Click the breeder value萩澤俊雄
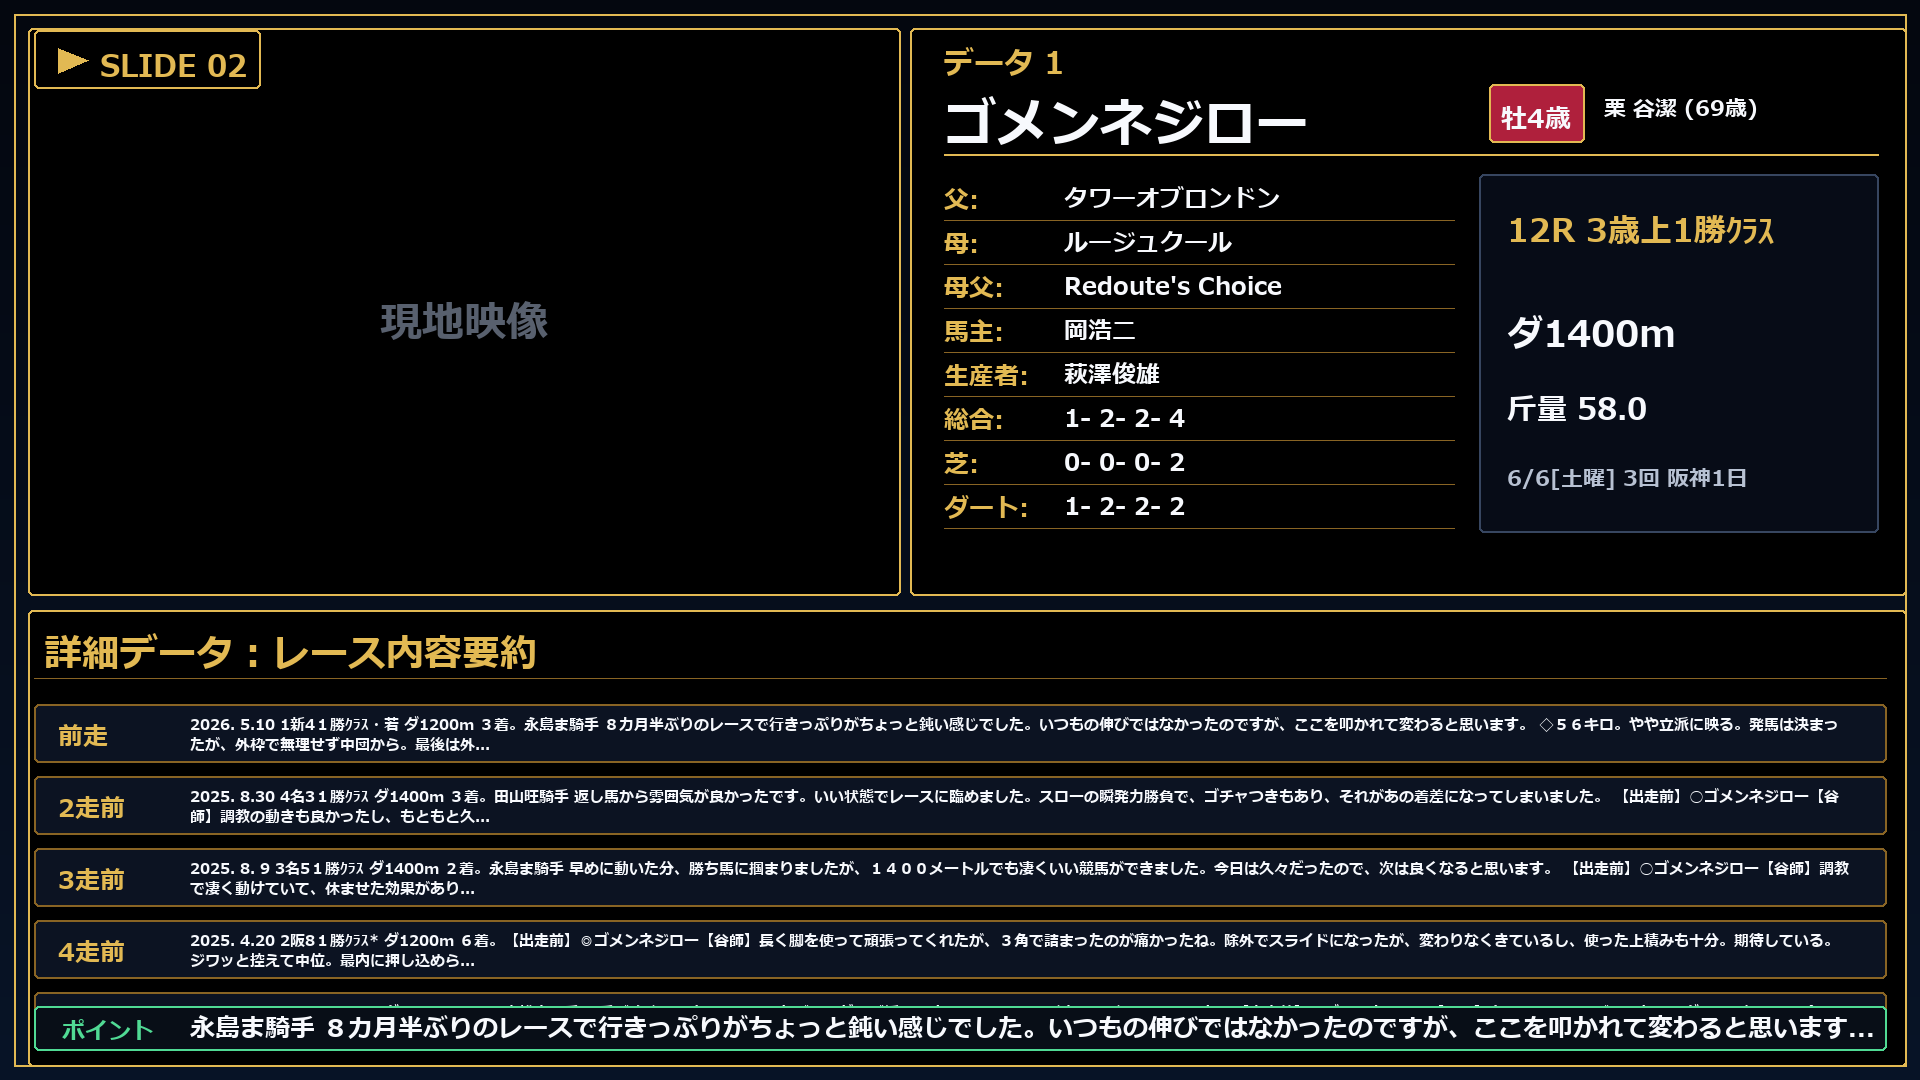The image size is (1920, 1080). tap(1112, 374)
